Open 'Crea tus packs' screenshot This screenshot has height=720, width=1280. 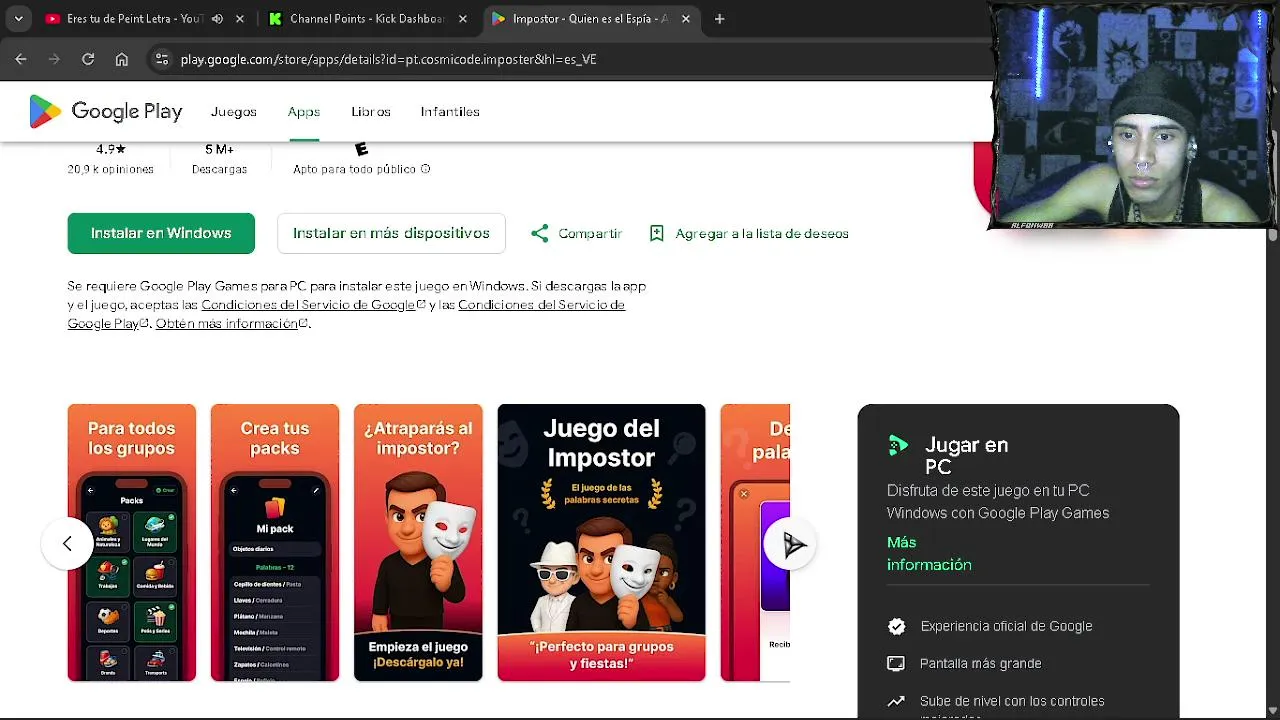point(275,542)
